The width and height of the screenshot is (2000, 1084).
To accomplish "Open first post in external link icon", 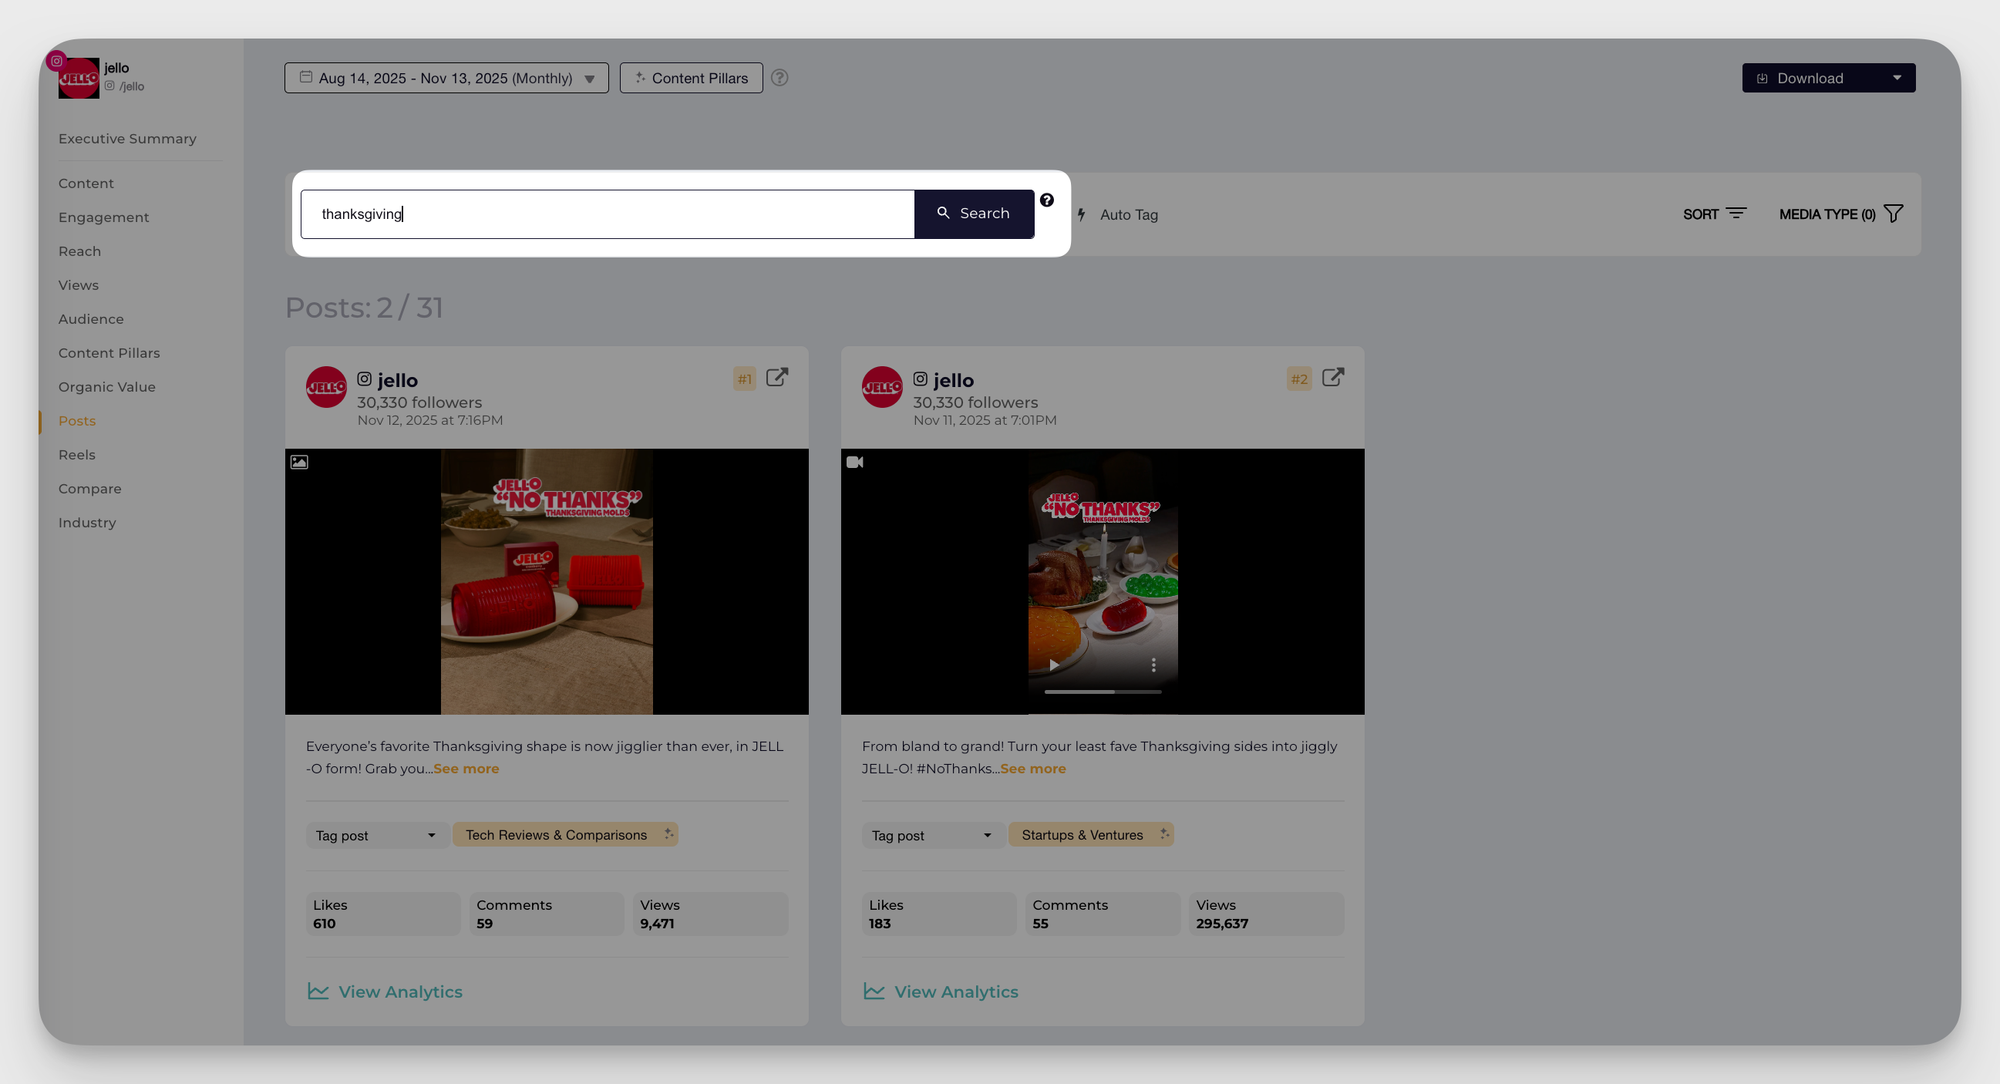I will 777,377.
